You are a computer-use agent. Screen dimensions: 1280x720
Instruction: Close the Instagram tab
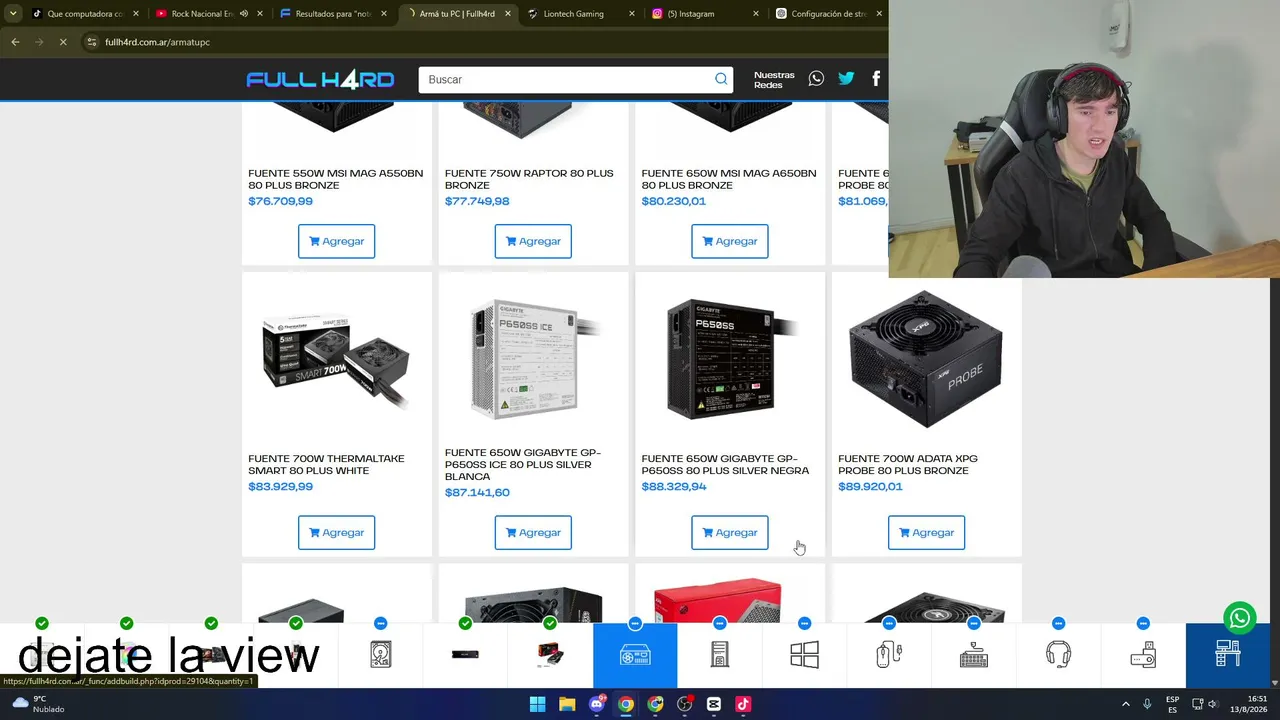(755, 14)
